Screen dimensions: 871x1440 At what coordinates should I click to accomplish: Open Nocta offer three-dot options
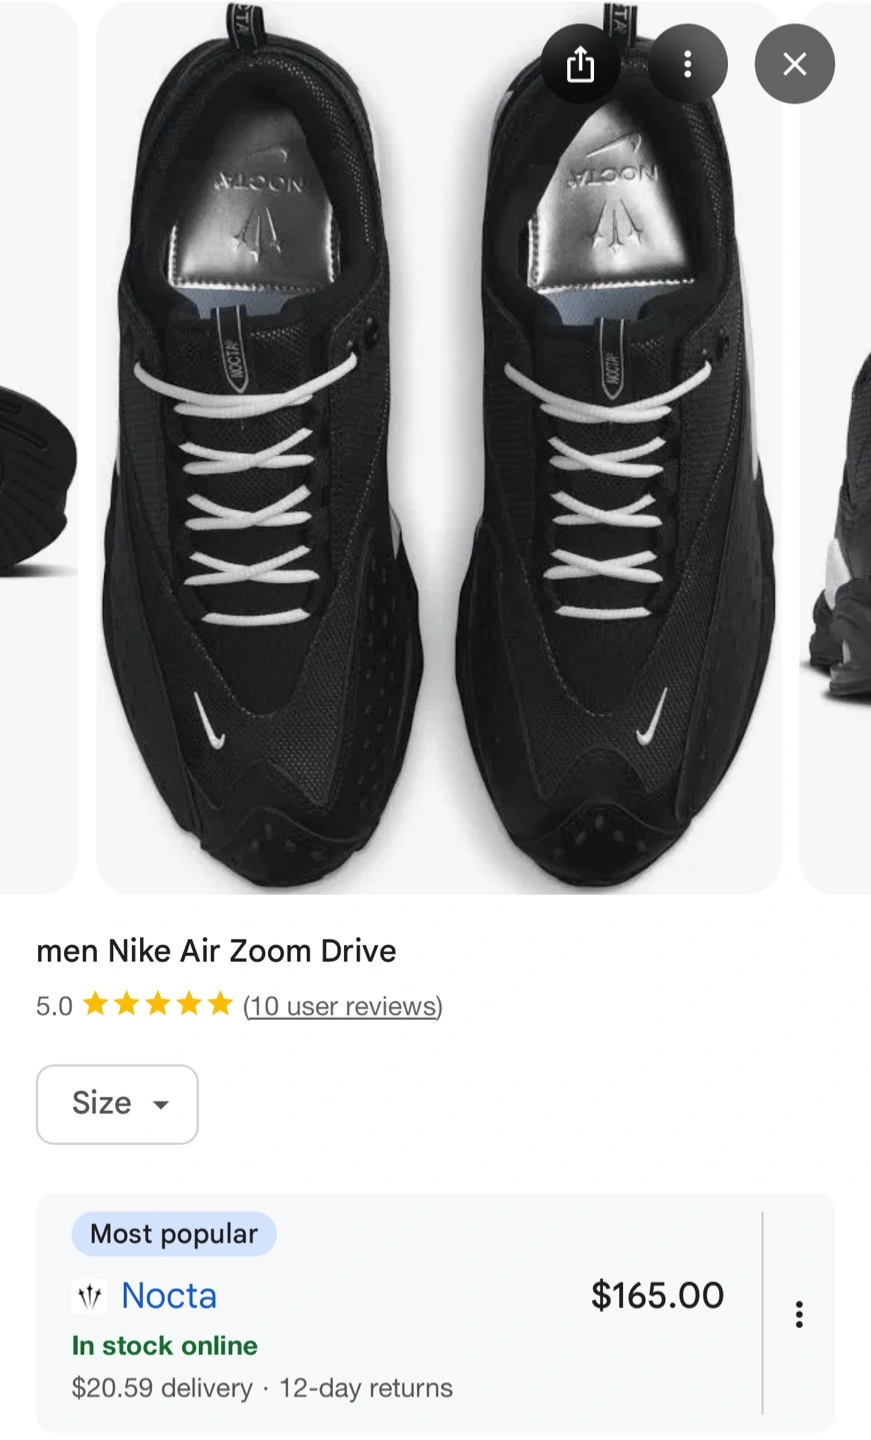click(x=798, y=1314)
